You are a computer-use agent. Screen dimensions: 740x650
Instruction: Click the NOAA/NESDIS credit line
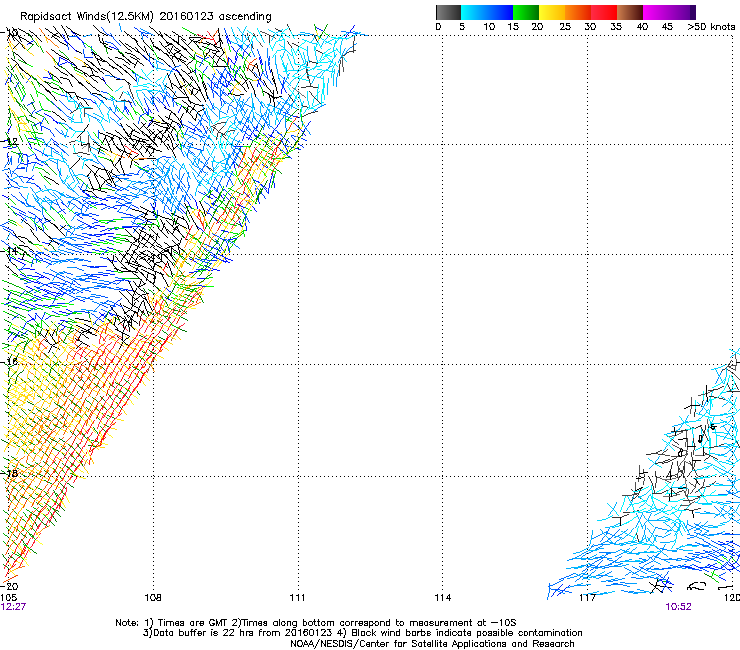pyautogui.click(x=432, y=644)
